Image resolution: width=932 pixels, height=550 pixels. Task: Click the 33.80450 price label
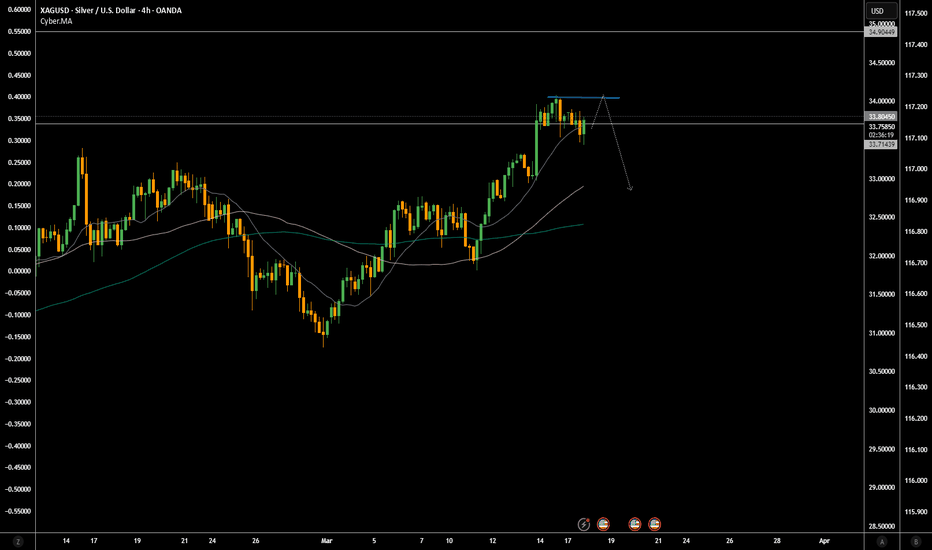coord(881,117)
